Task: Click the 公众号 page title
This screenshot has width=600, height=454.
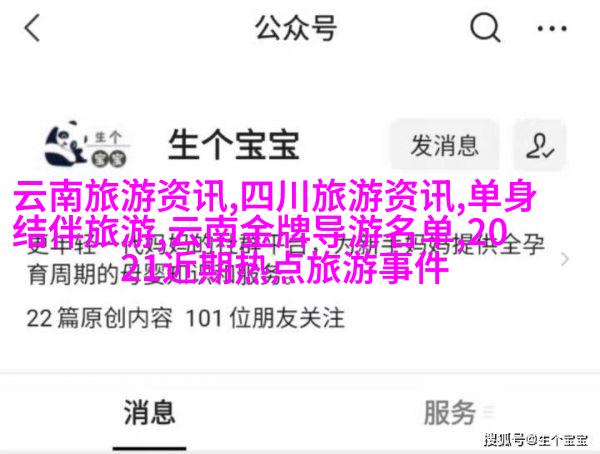Action: [296, 28]
